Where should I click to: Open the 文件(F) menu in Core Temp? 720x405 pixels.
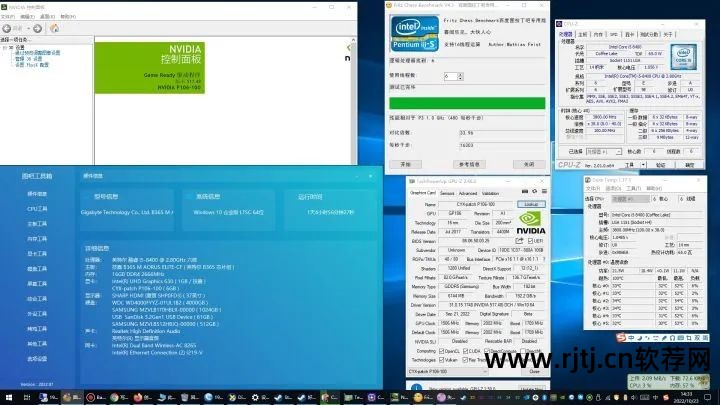pyautogui.click(x=593, y=189)
